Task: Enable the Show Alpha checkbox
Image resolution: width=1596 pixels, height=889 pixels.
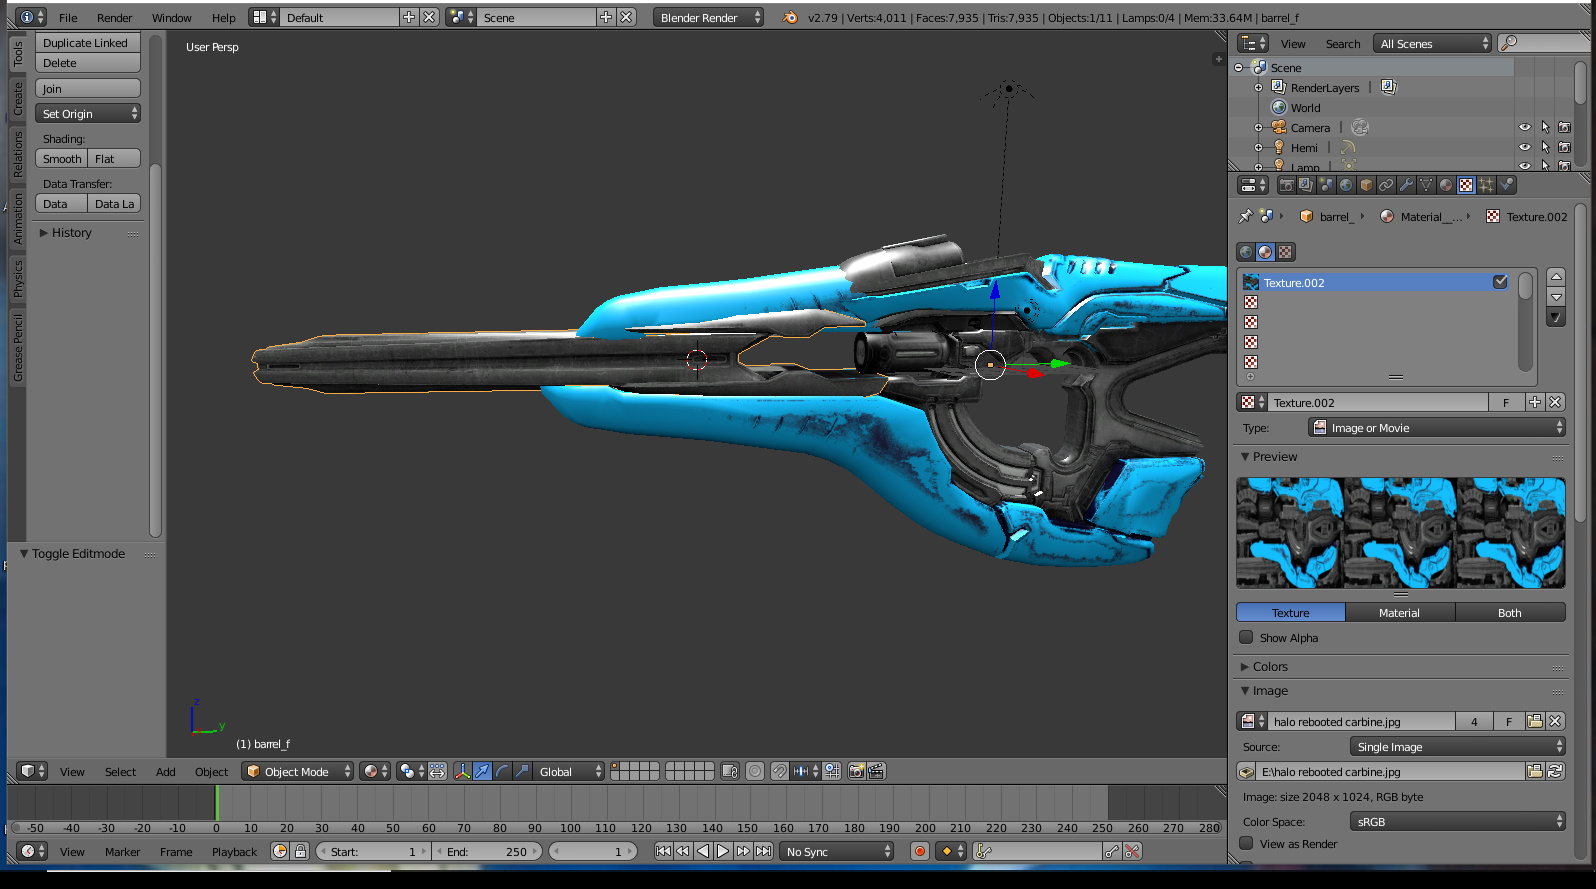Action: pyautogui.click(x=1246, y=637)
